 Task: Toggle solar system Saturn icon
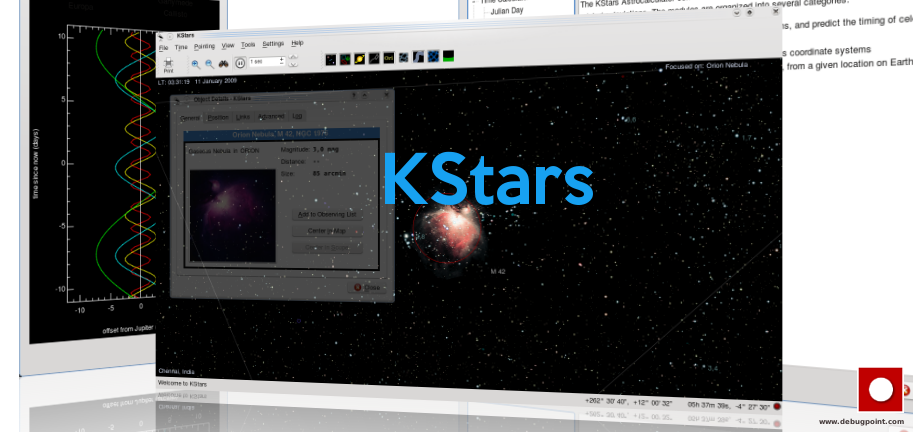pos(360,58)
